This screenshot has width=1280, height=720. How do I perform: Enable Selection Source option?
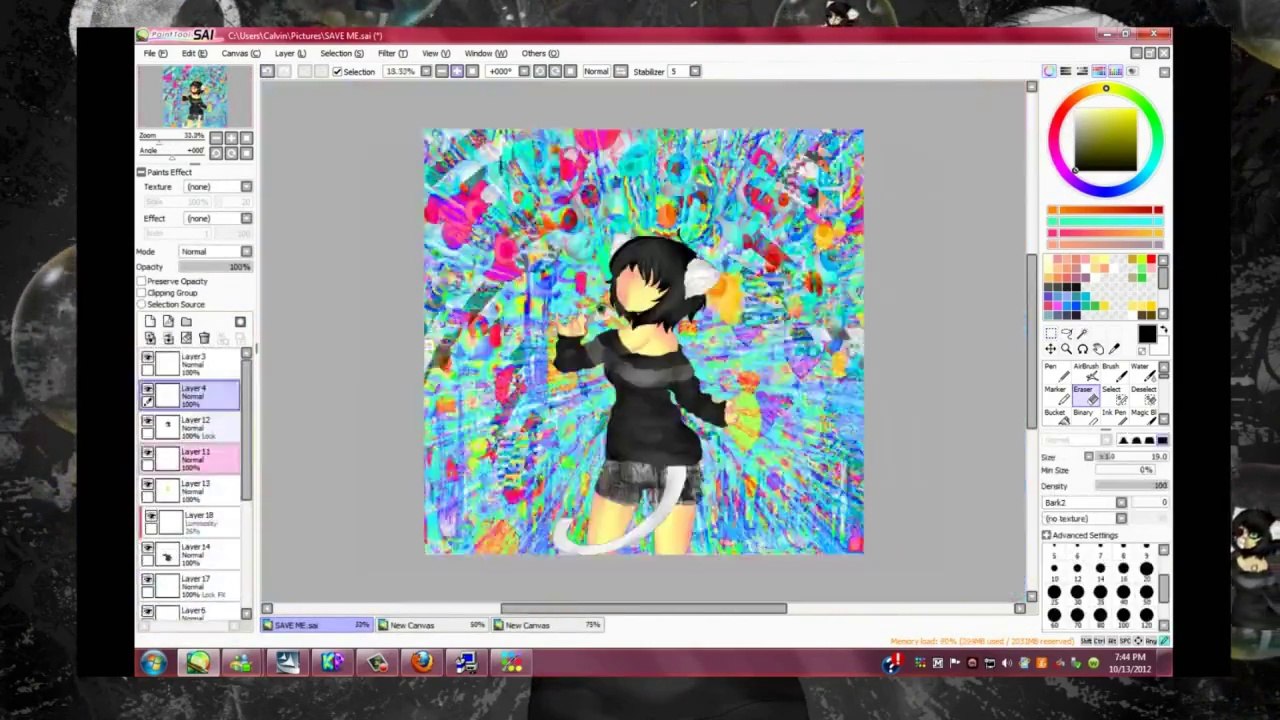click(x=142, y=304)
